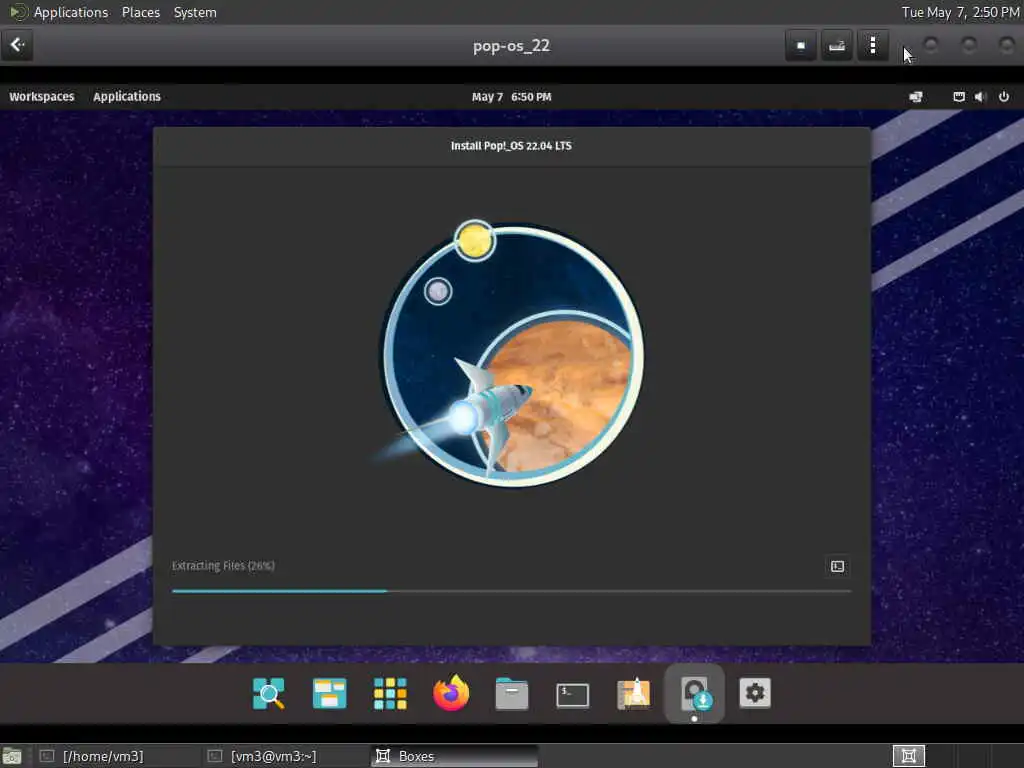Click the rocket illustration in installer
Screen dimensions: 1024x768
[x=511, y=355]
